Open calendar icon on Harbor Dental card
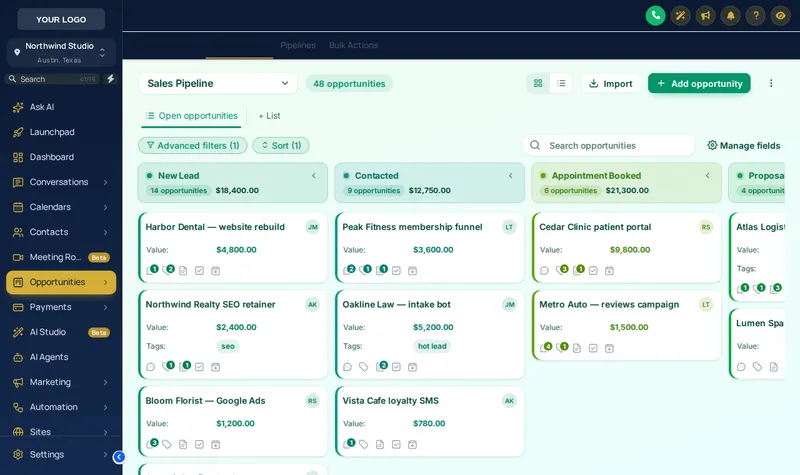The image size is (800, 475). [x=216, y=270]
